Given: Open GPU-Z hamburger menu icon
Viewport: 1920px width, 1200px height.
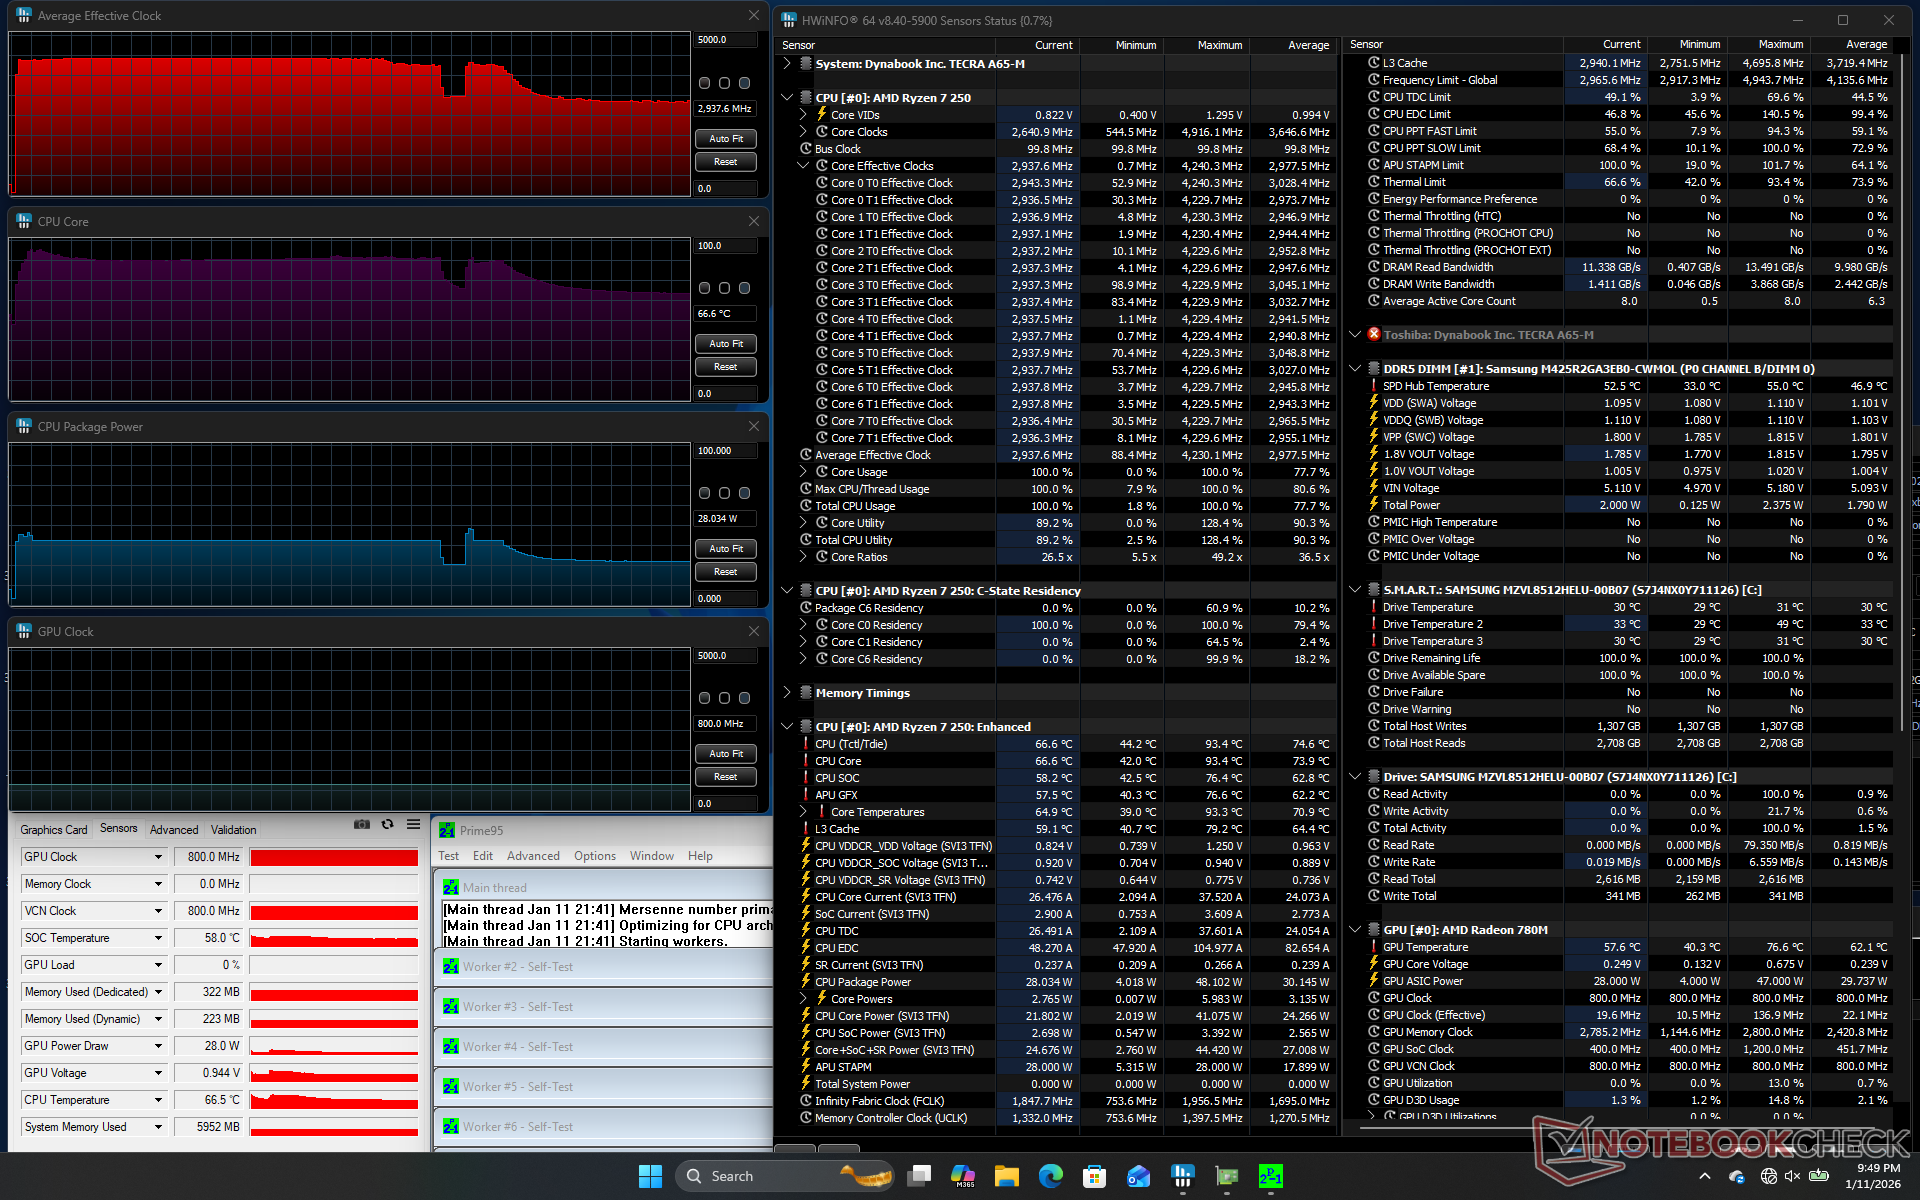Looking at the screenshot, I should tap(413, 825).
